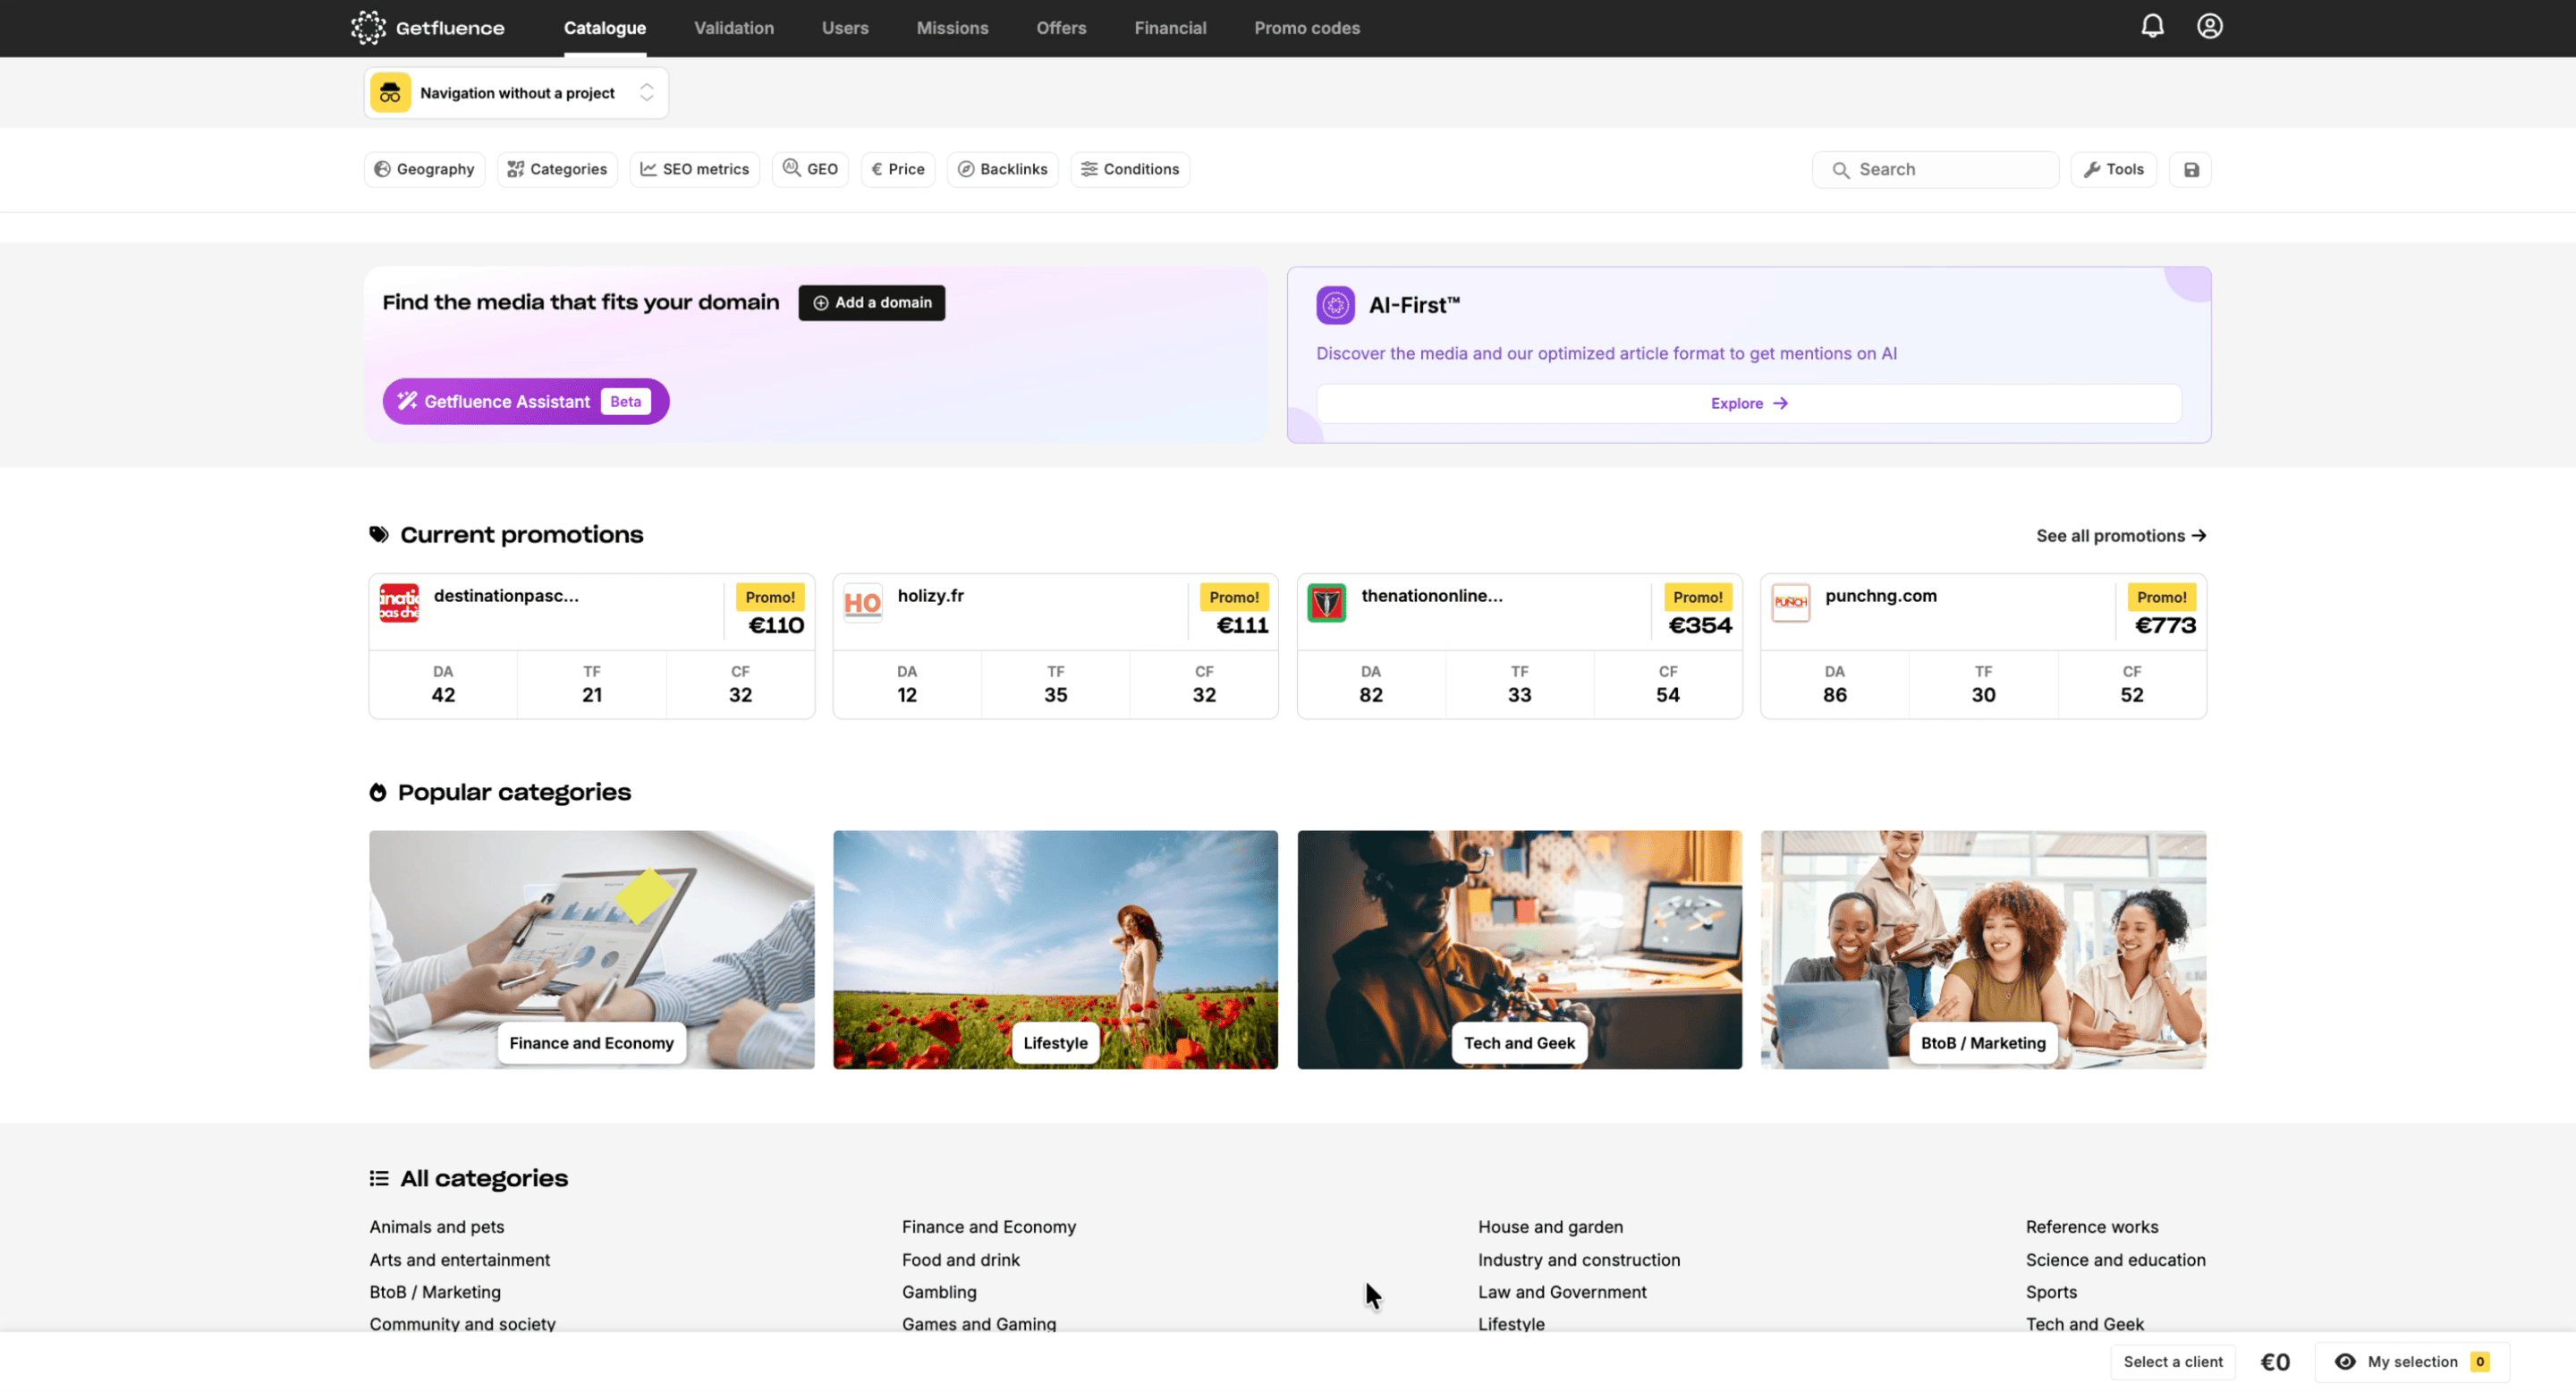Image resolution: width=2576 pixels, height=1392 pixels.
Task: Go to the Promo codes tab
Action: (x=1306, y=28)
